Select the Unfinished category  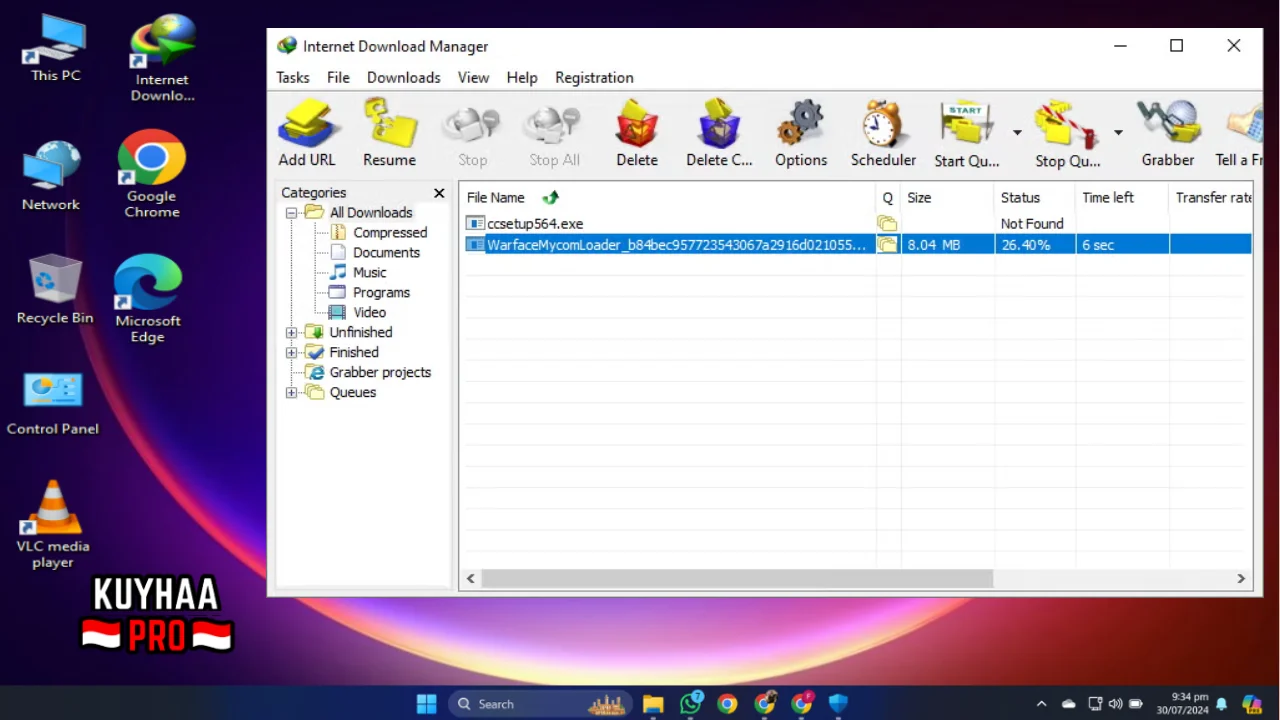pyautogui.click(x=361, y=332)
